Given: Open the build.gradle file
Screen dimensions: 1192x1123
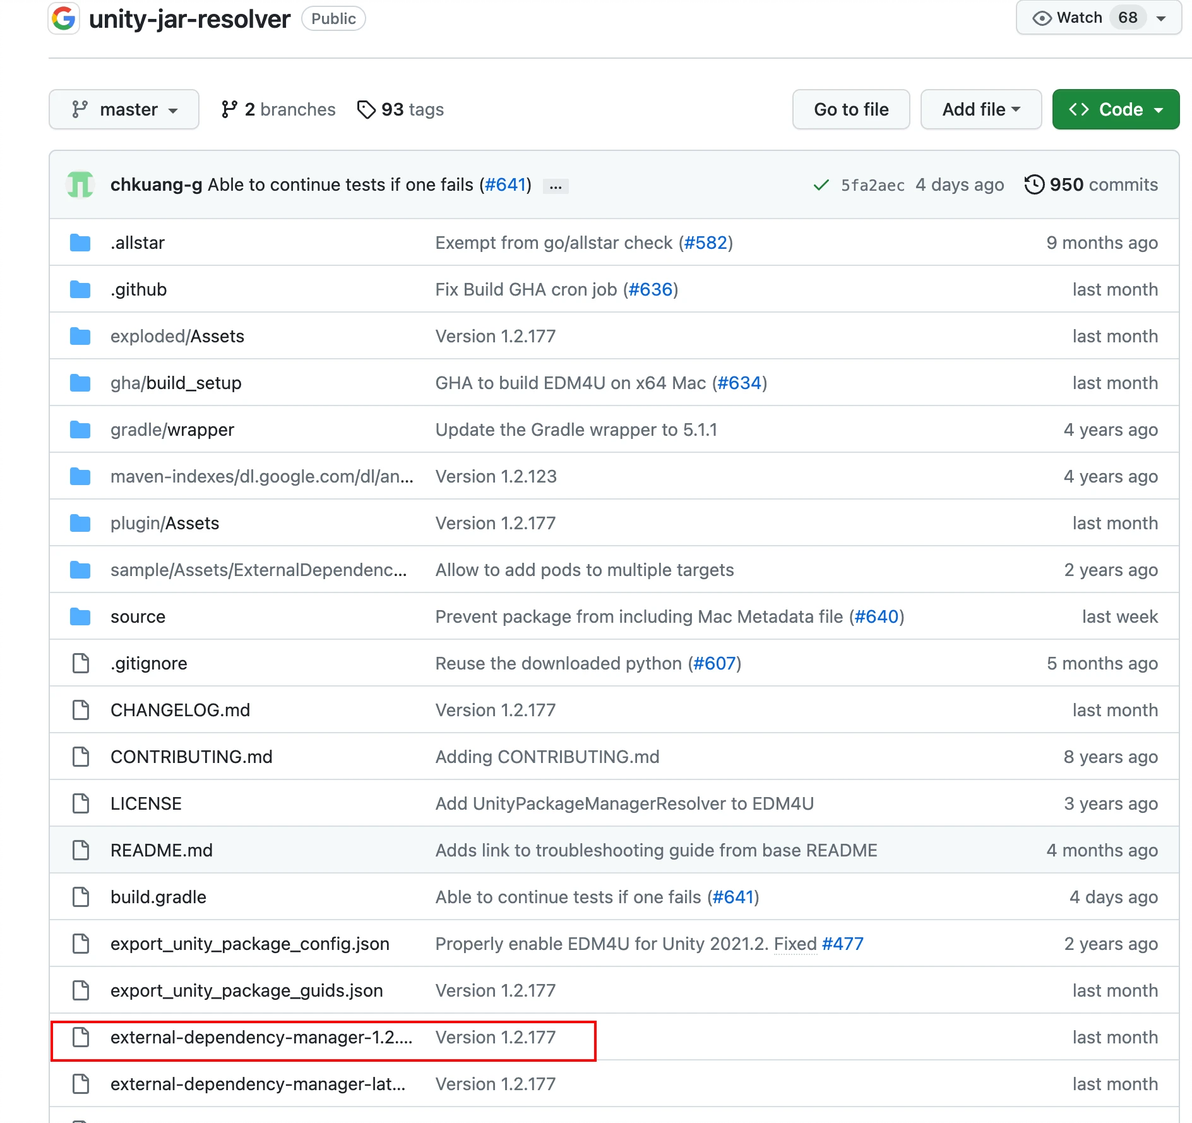Looking at the screenshot, I should 158,898.
